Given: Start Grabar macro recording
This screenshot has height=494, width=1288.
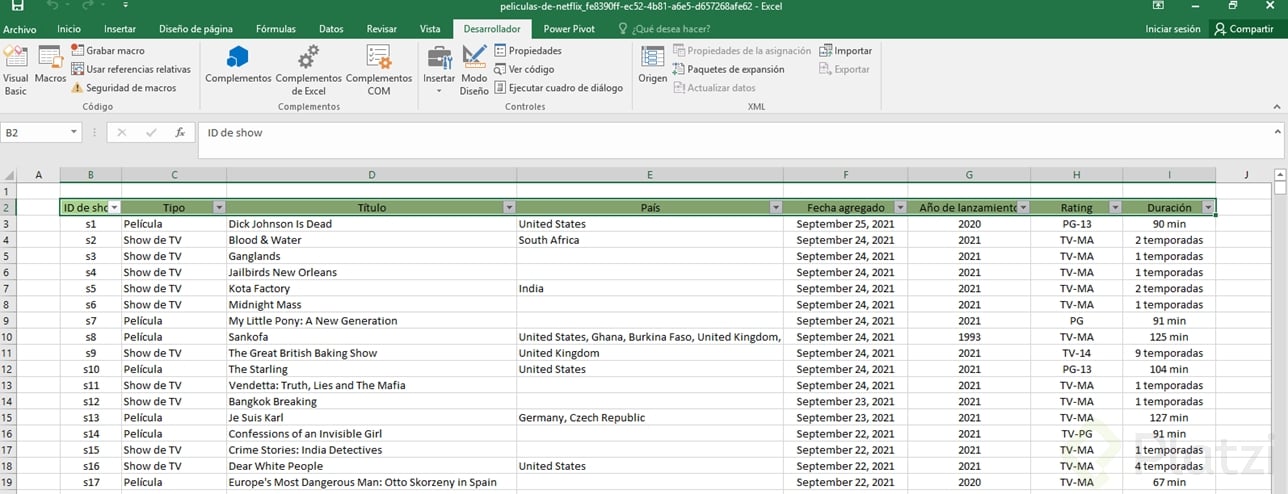Looking at the screenshot, I should (107, 50).
